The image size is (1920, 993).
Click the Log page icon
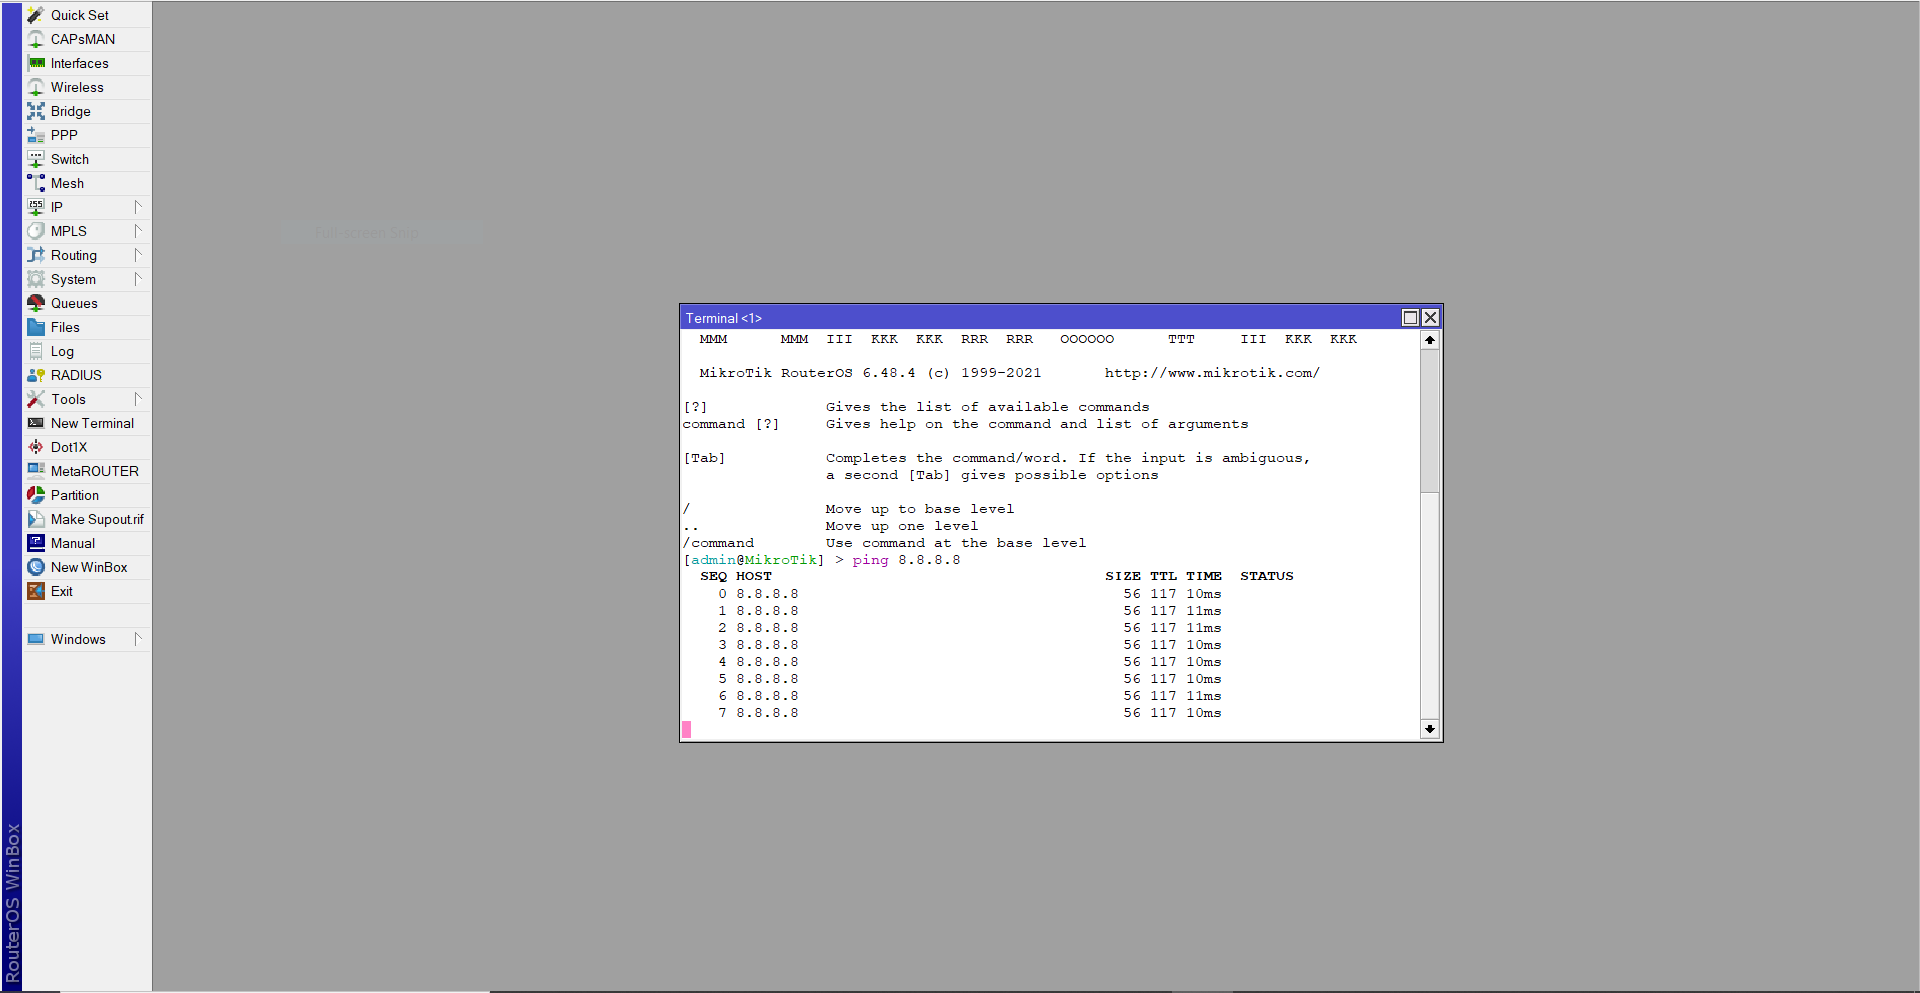tap(36, 351)
